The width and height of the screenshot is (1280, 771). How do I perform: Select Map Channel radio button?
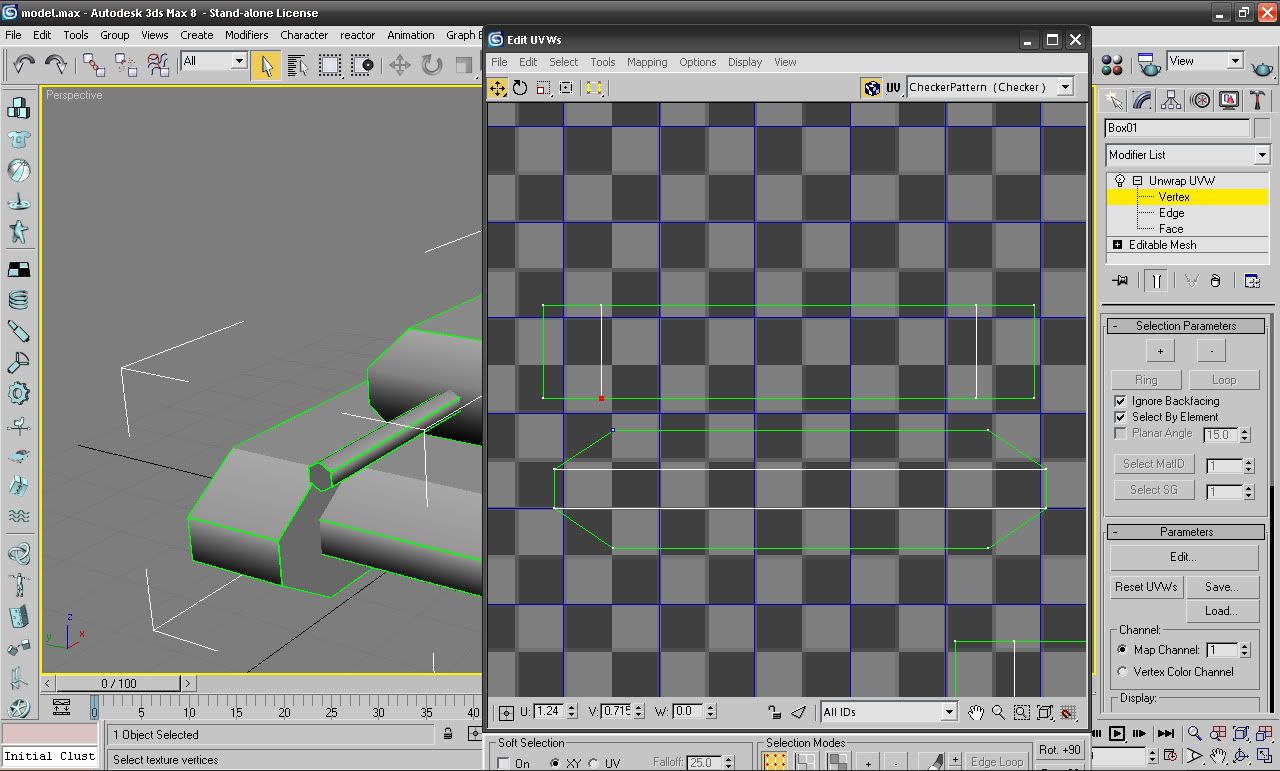point(1122,650)
